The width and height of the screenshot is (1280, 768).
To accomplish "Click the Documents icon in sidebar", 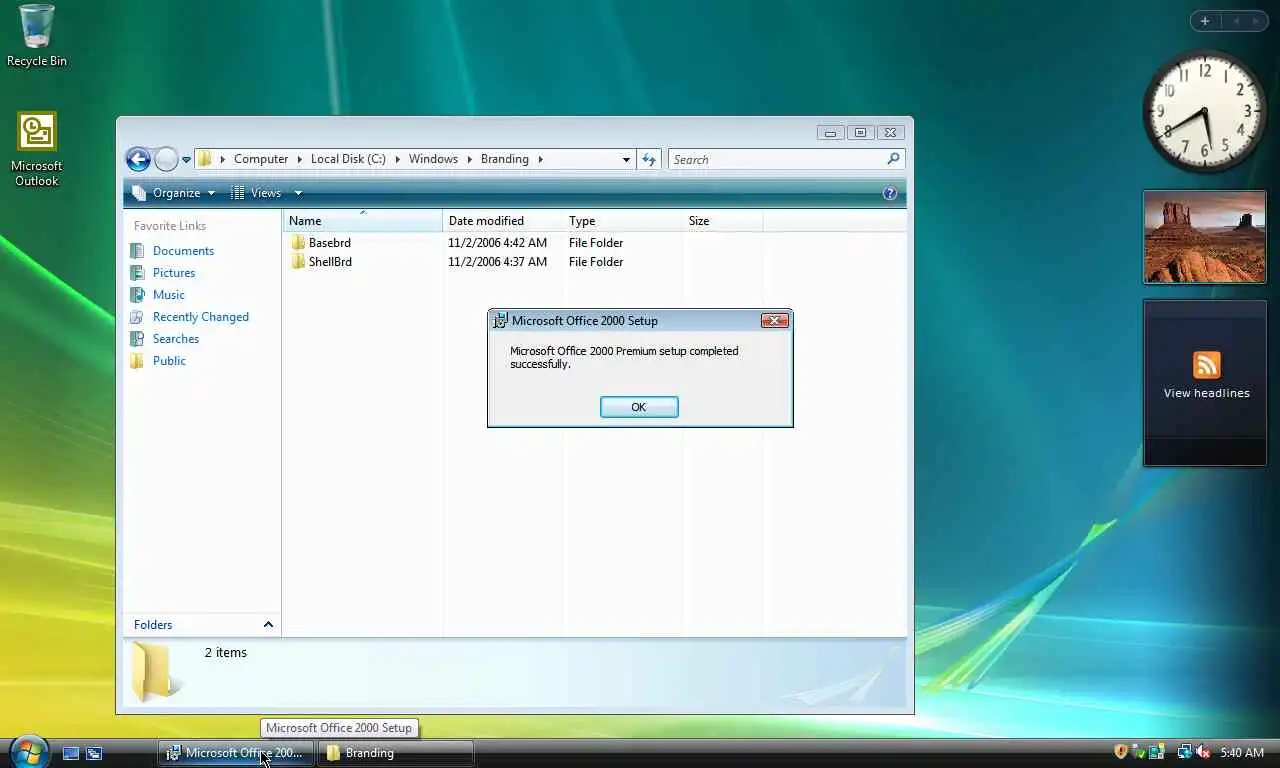I will tap(138, 251).
